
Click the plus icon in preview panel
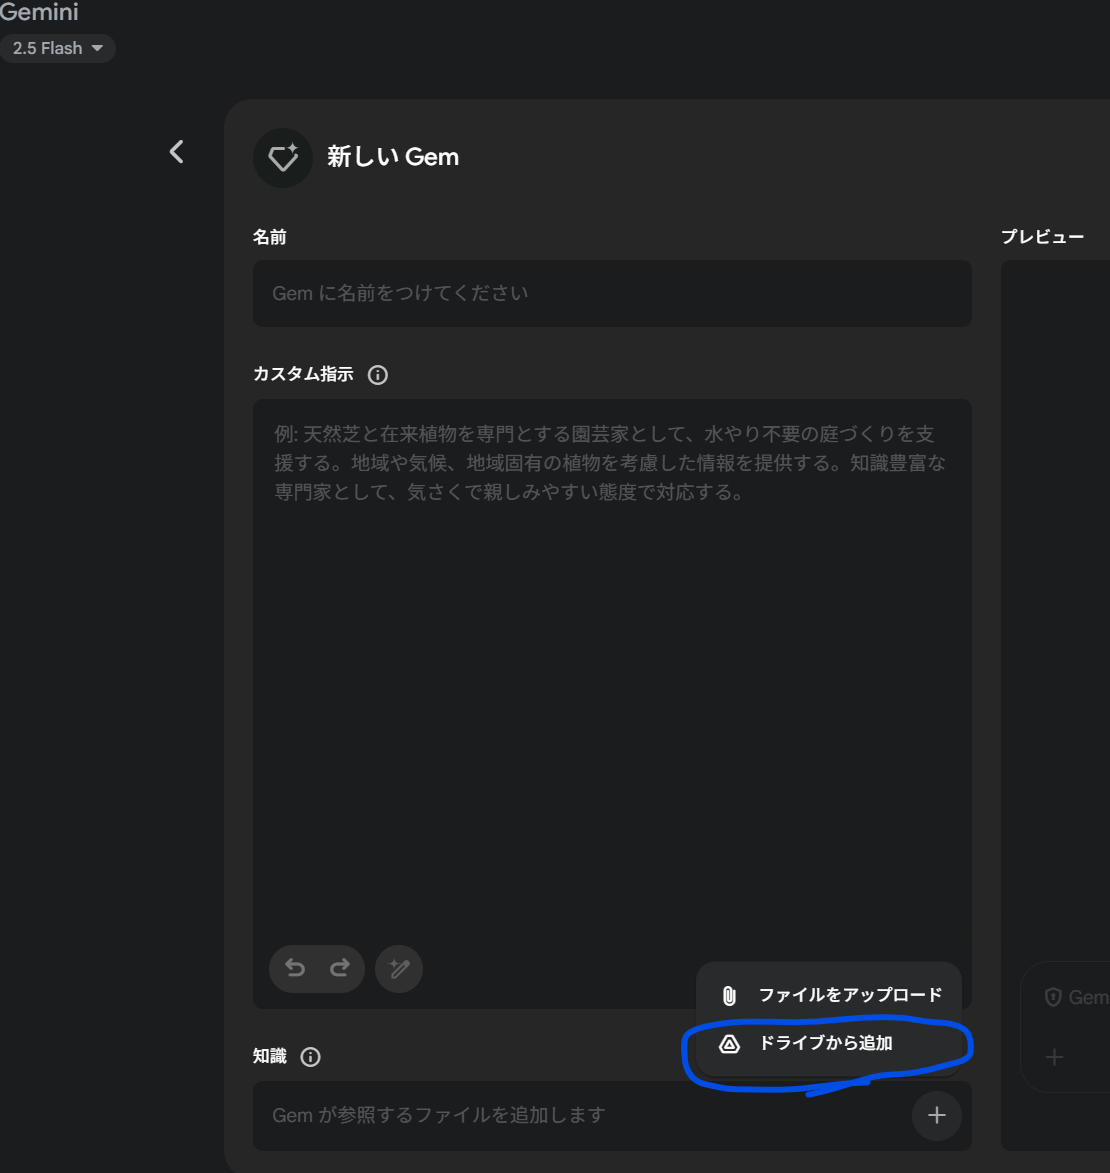pyautogui.click(x=1055, y=1057)
